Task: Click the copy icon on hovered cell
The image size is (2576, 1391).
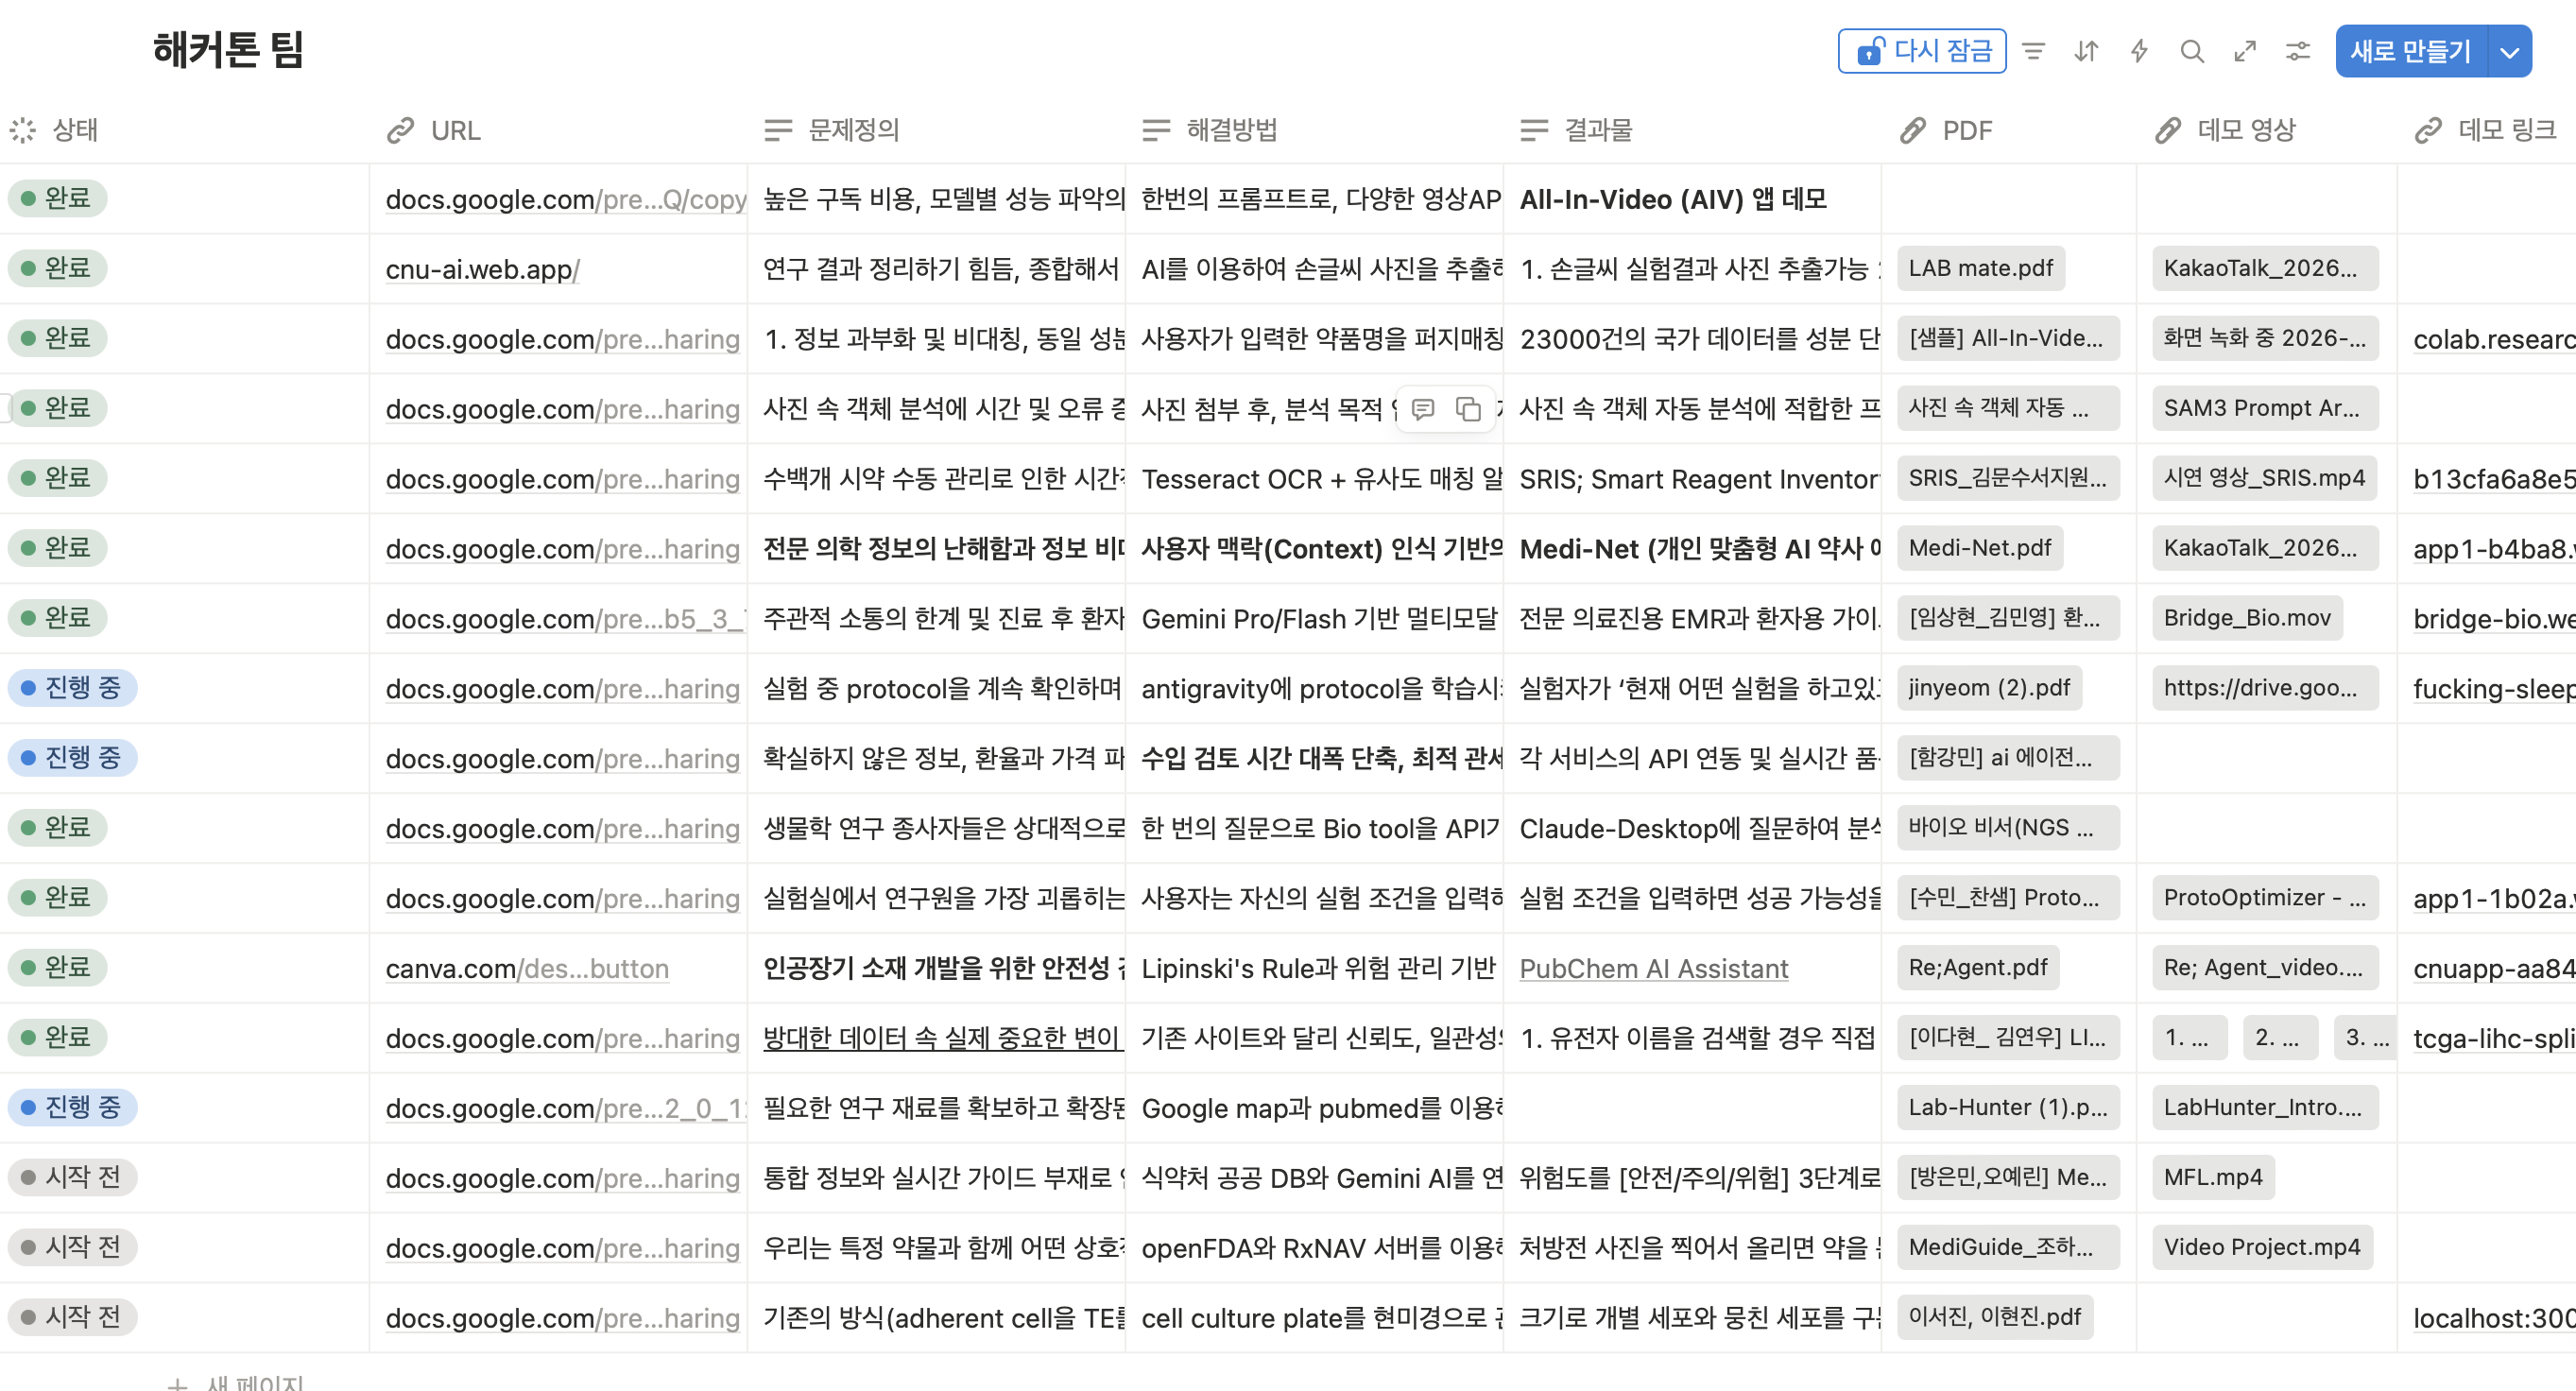Action: point(1468,409)
